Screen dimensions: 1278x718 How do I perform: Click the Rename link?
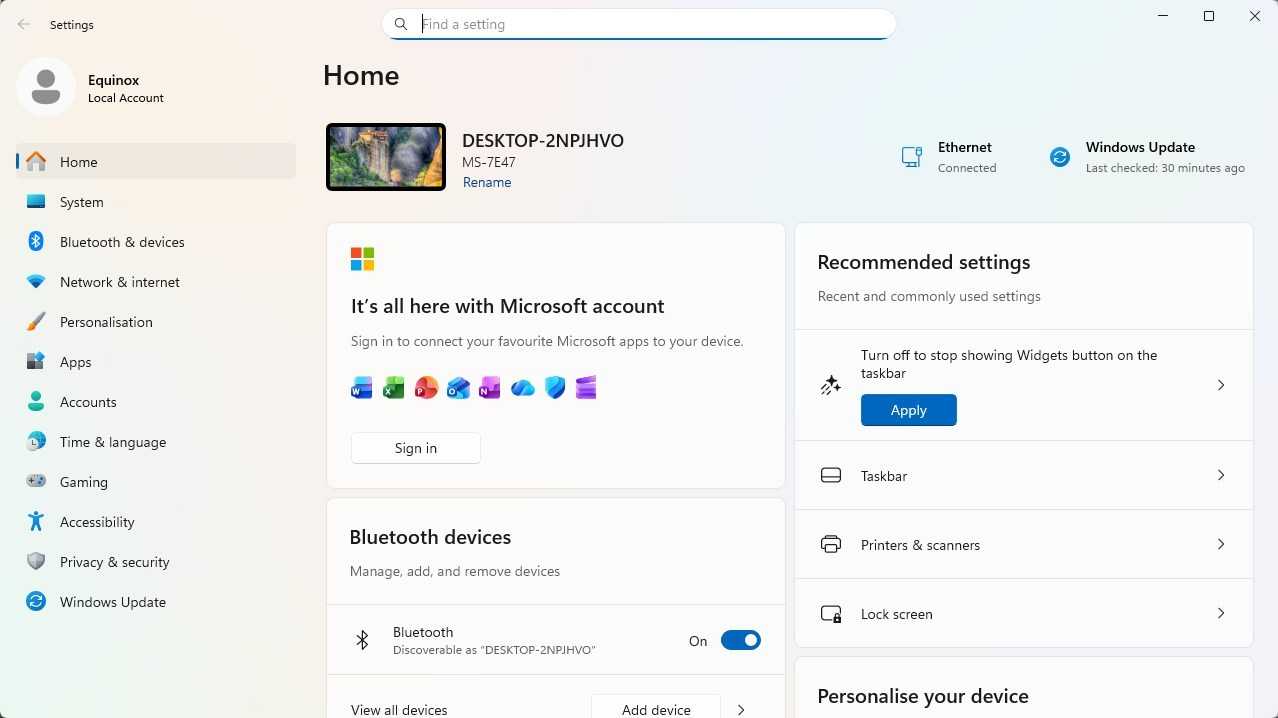(487, 182)
